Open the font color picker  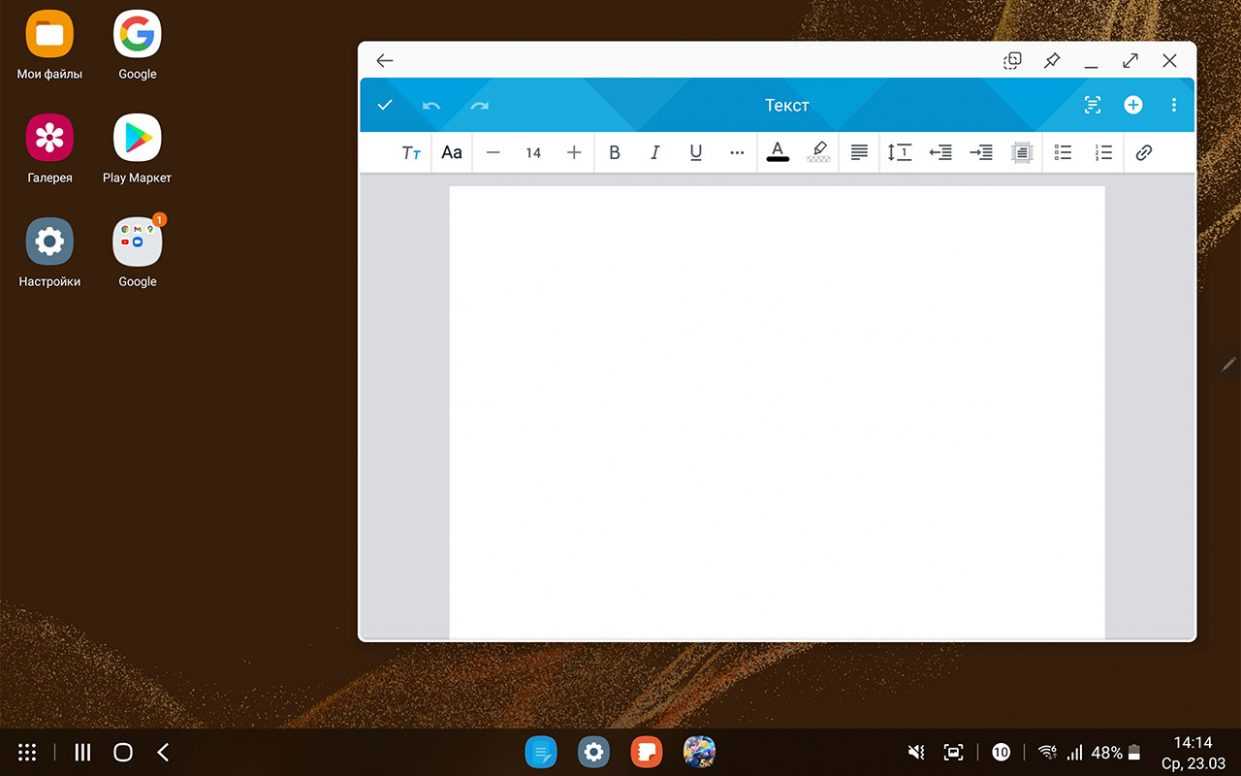tap(778, 153)
